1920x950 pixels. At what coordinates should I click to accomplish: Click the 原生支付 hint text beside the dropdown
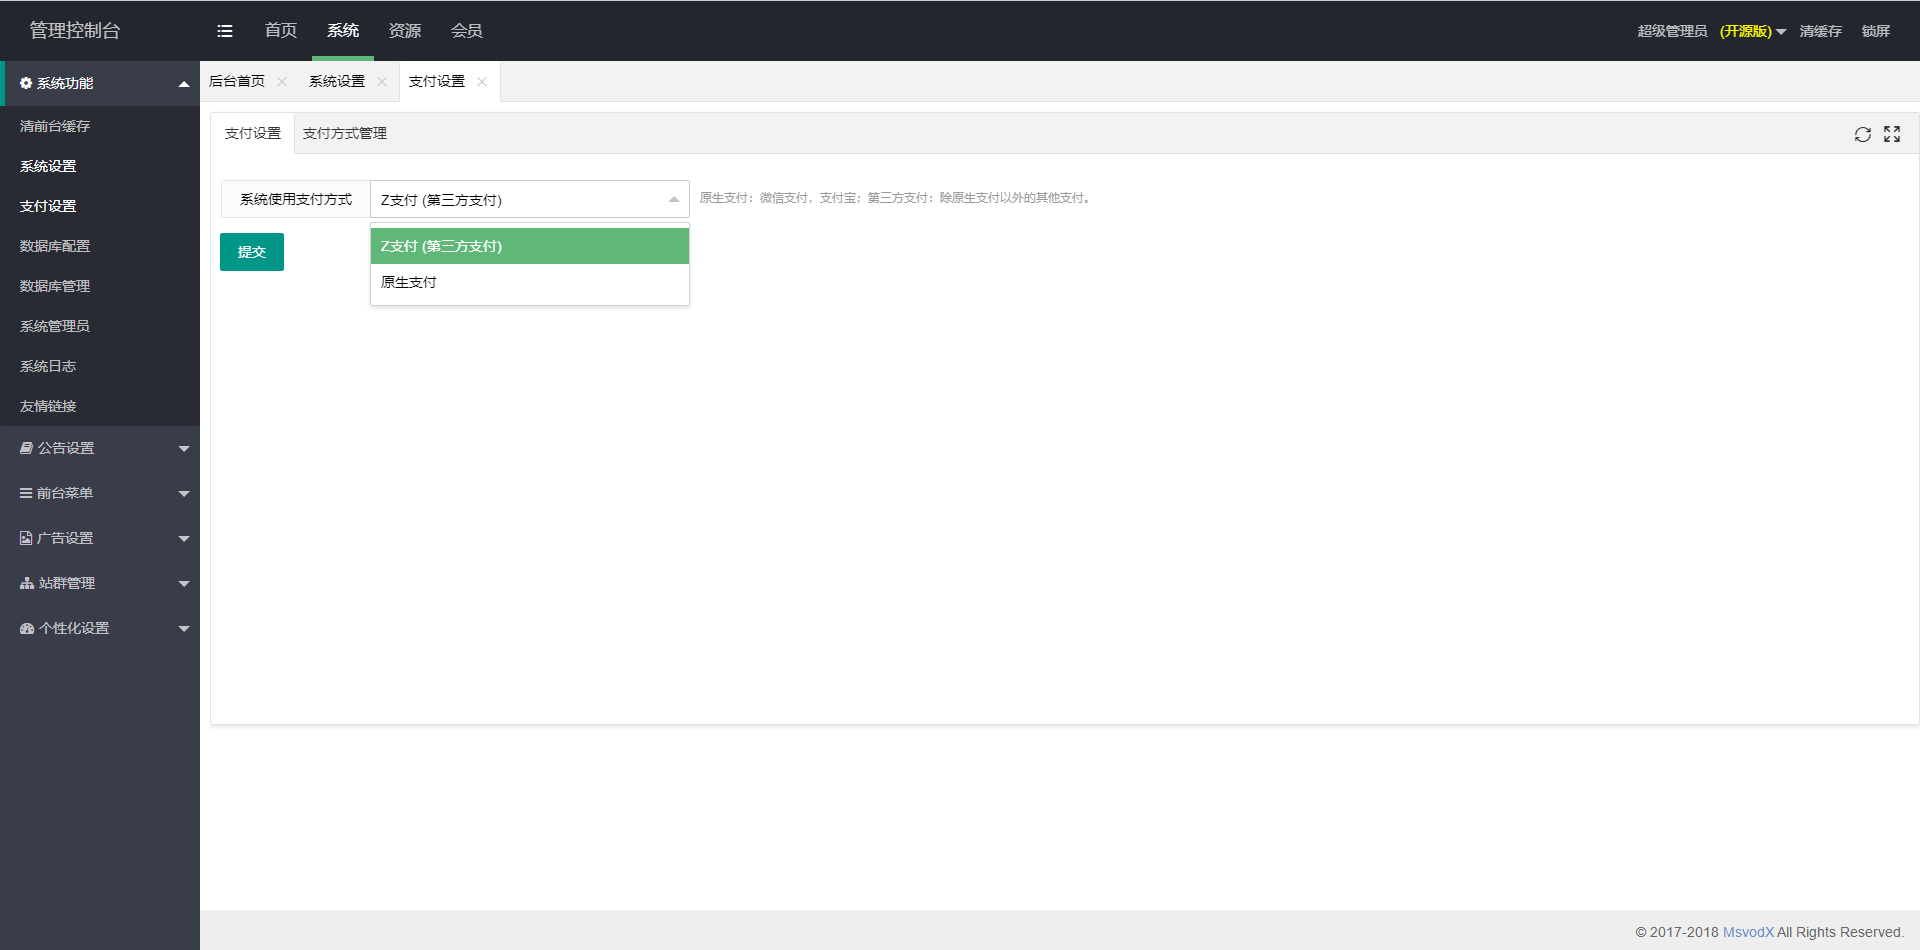coord(895,198)
